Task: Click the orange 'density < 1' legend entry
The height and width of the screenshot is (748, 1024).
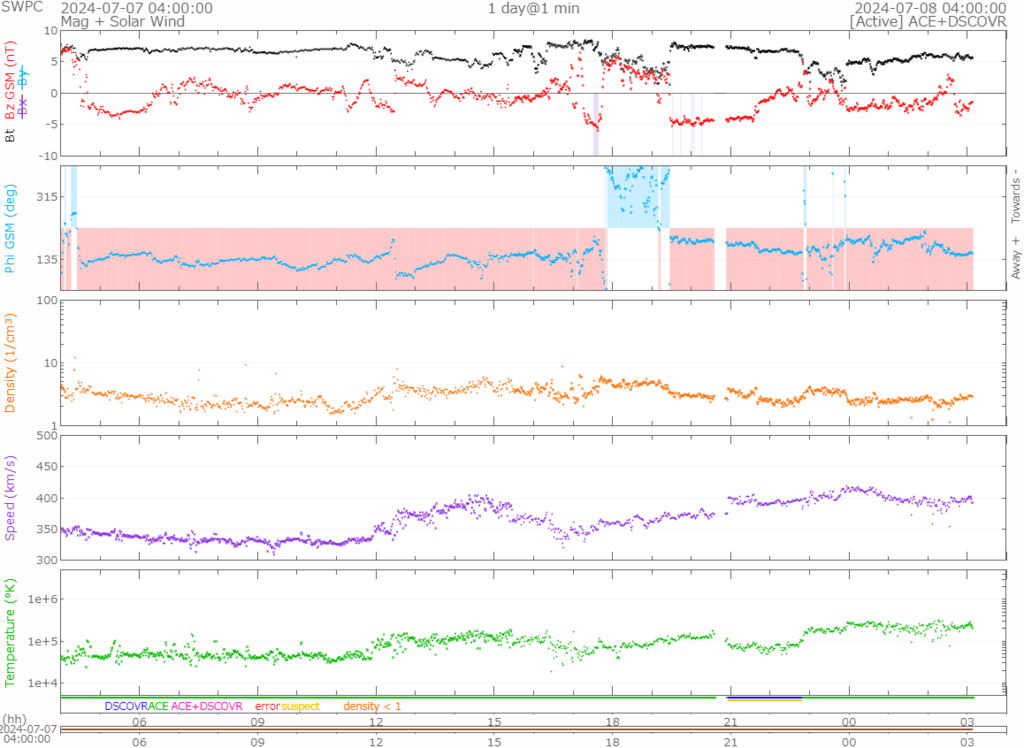Action: (x=372, y=706)
